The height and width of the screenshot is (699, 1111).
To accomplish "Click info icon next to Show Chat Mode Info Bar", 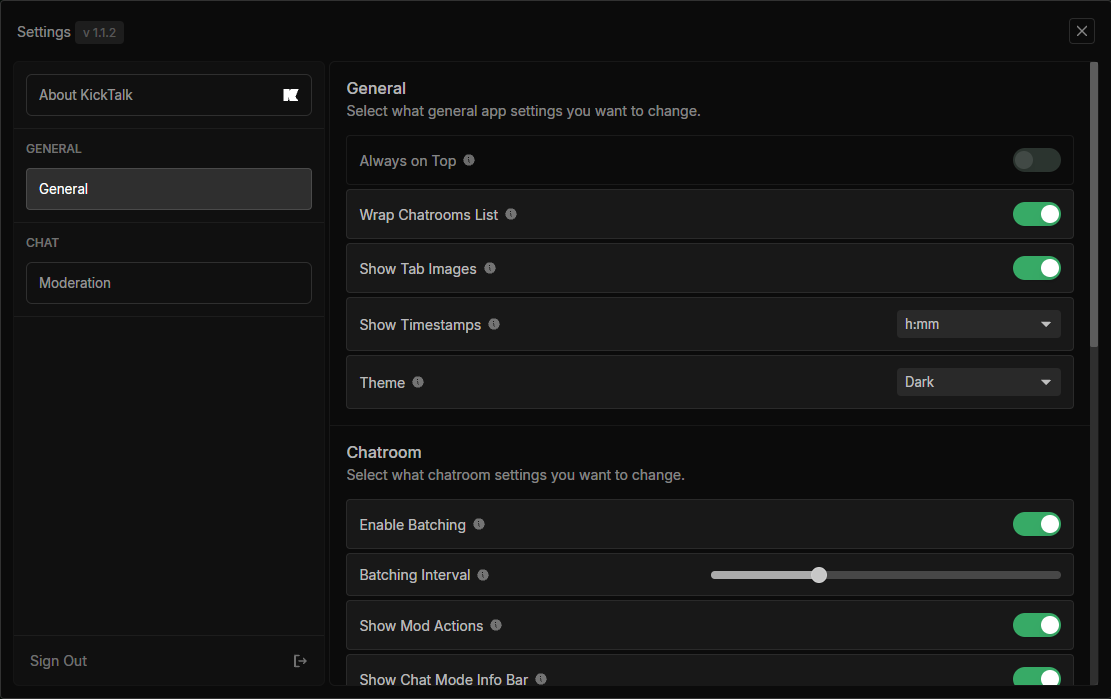I will 541,678.
